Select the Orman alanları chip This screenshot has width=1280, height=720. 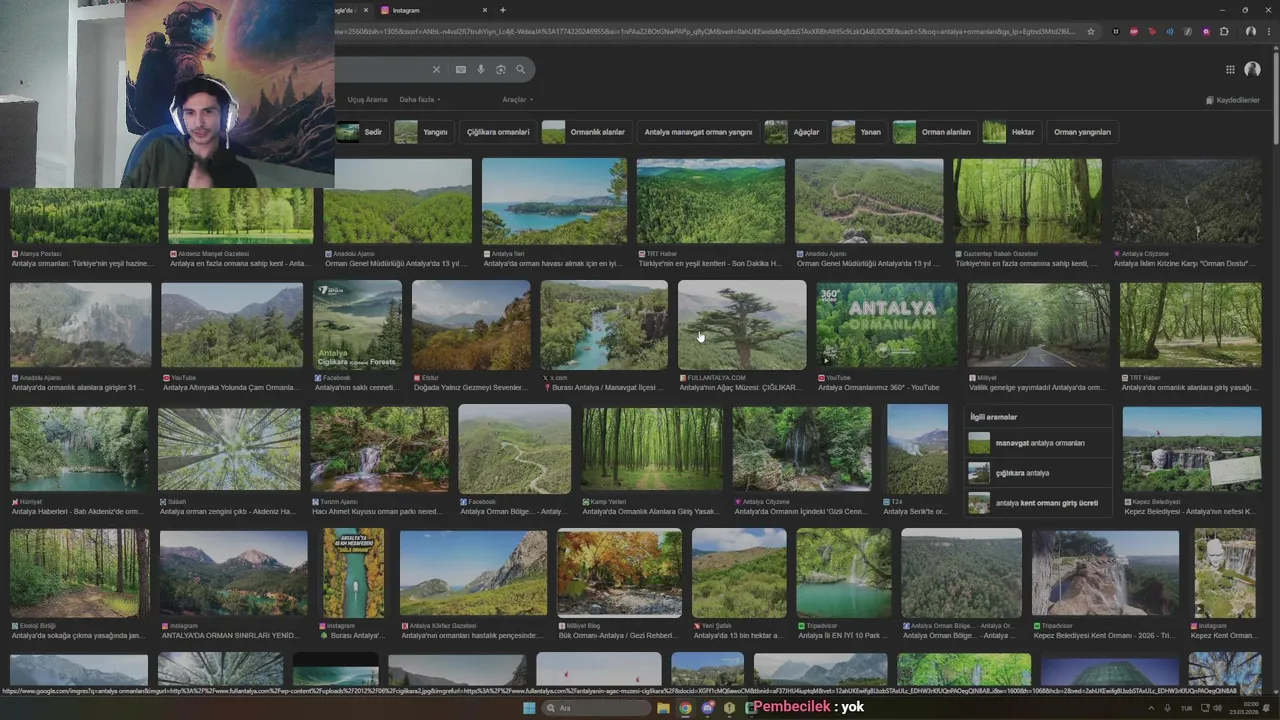[x=933, y=132]
